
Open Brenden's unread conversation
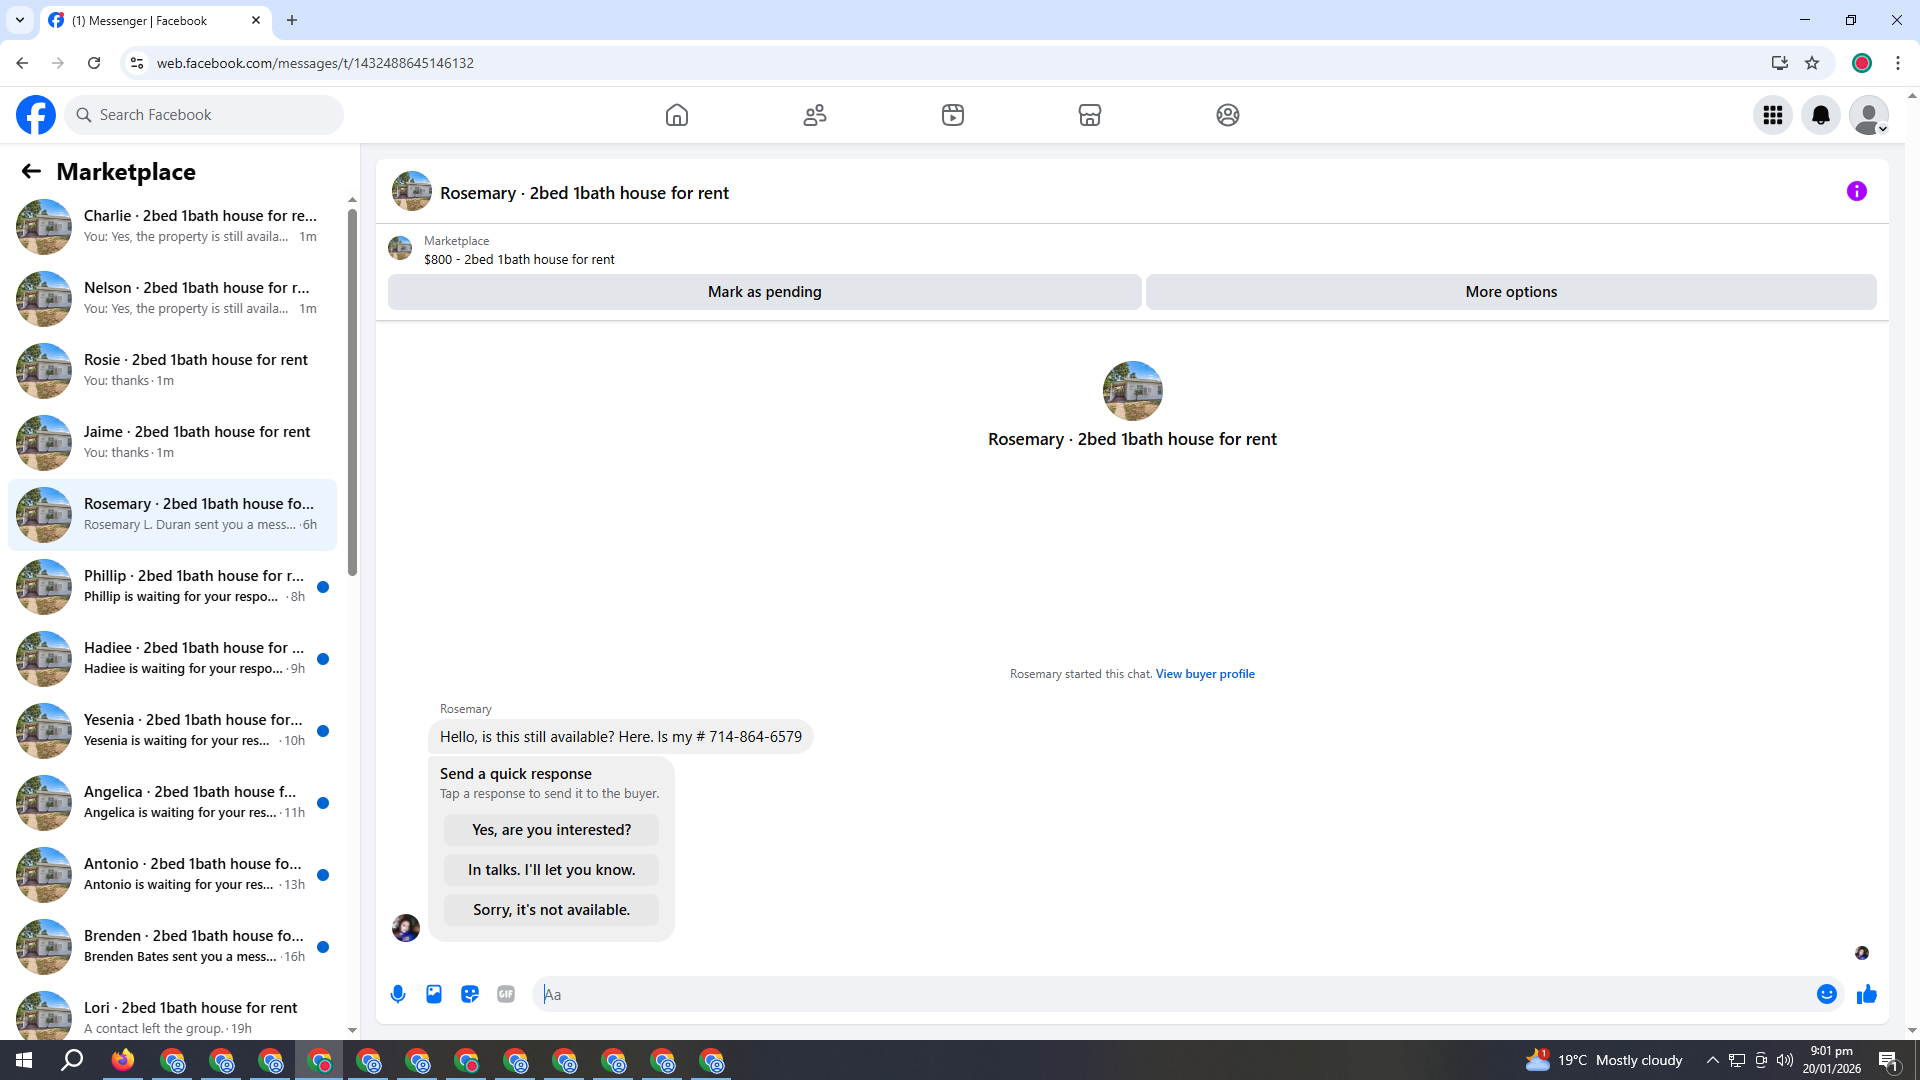tap(172, 947)
